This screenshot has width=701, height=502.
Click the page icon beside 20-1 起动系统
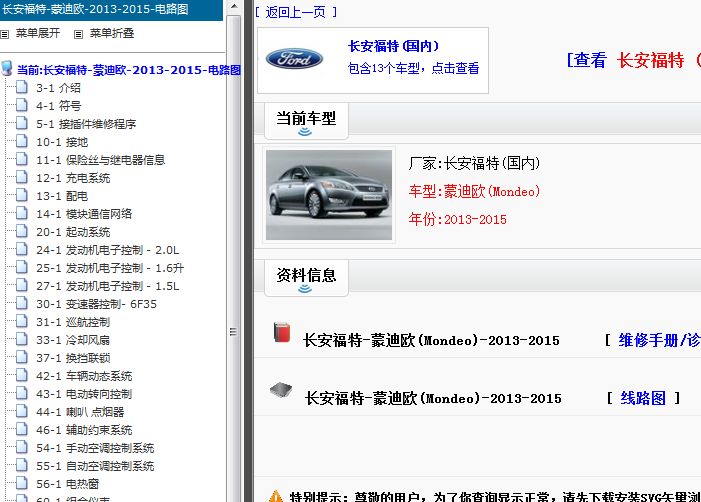(21, 231)
